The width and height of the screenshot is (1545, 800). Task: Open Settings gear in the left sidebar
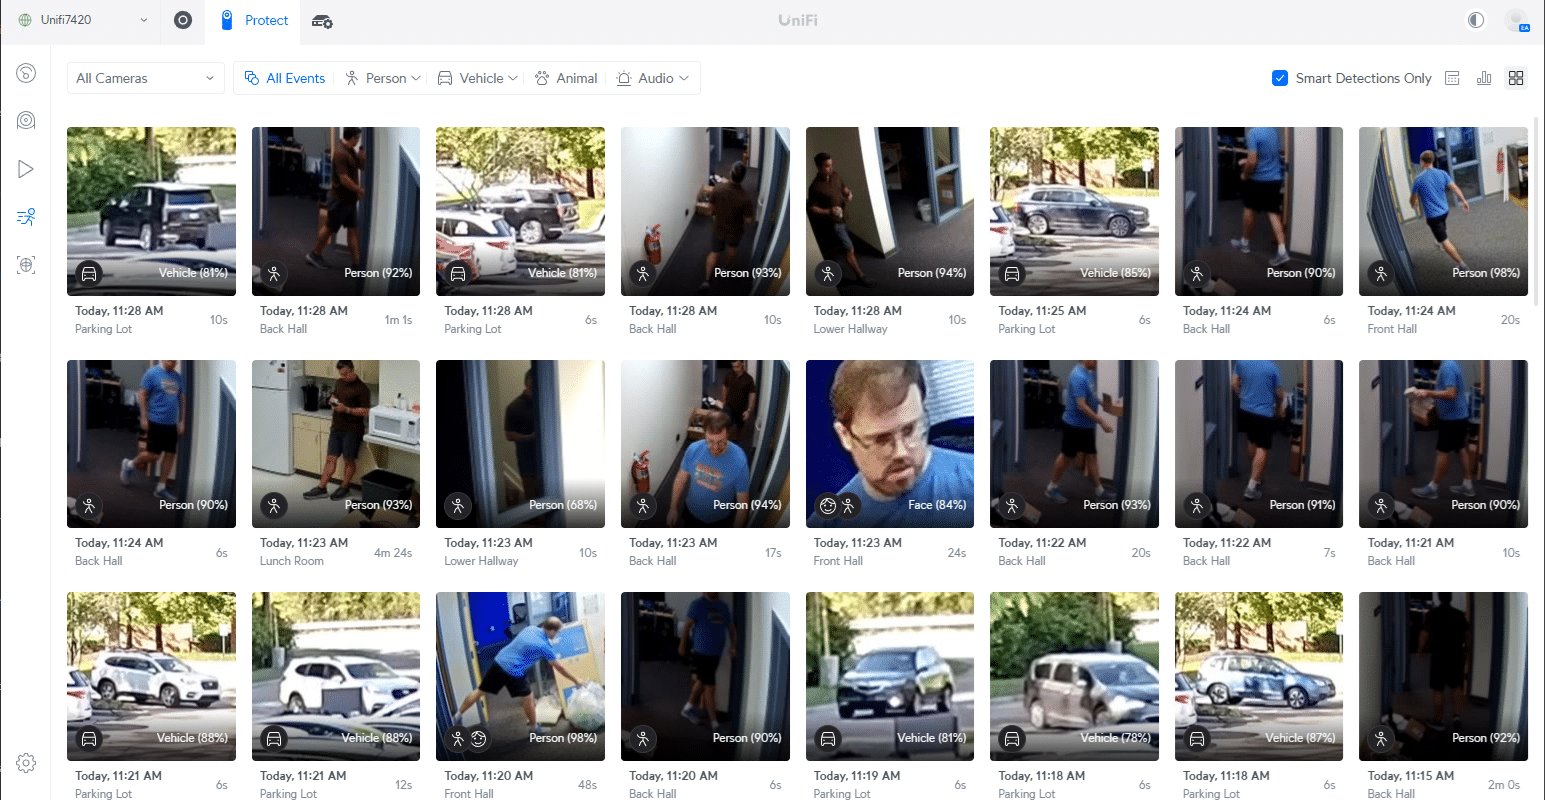coord(26,763)
